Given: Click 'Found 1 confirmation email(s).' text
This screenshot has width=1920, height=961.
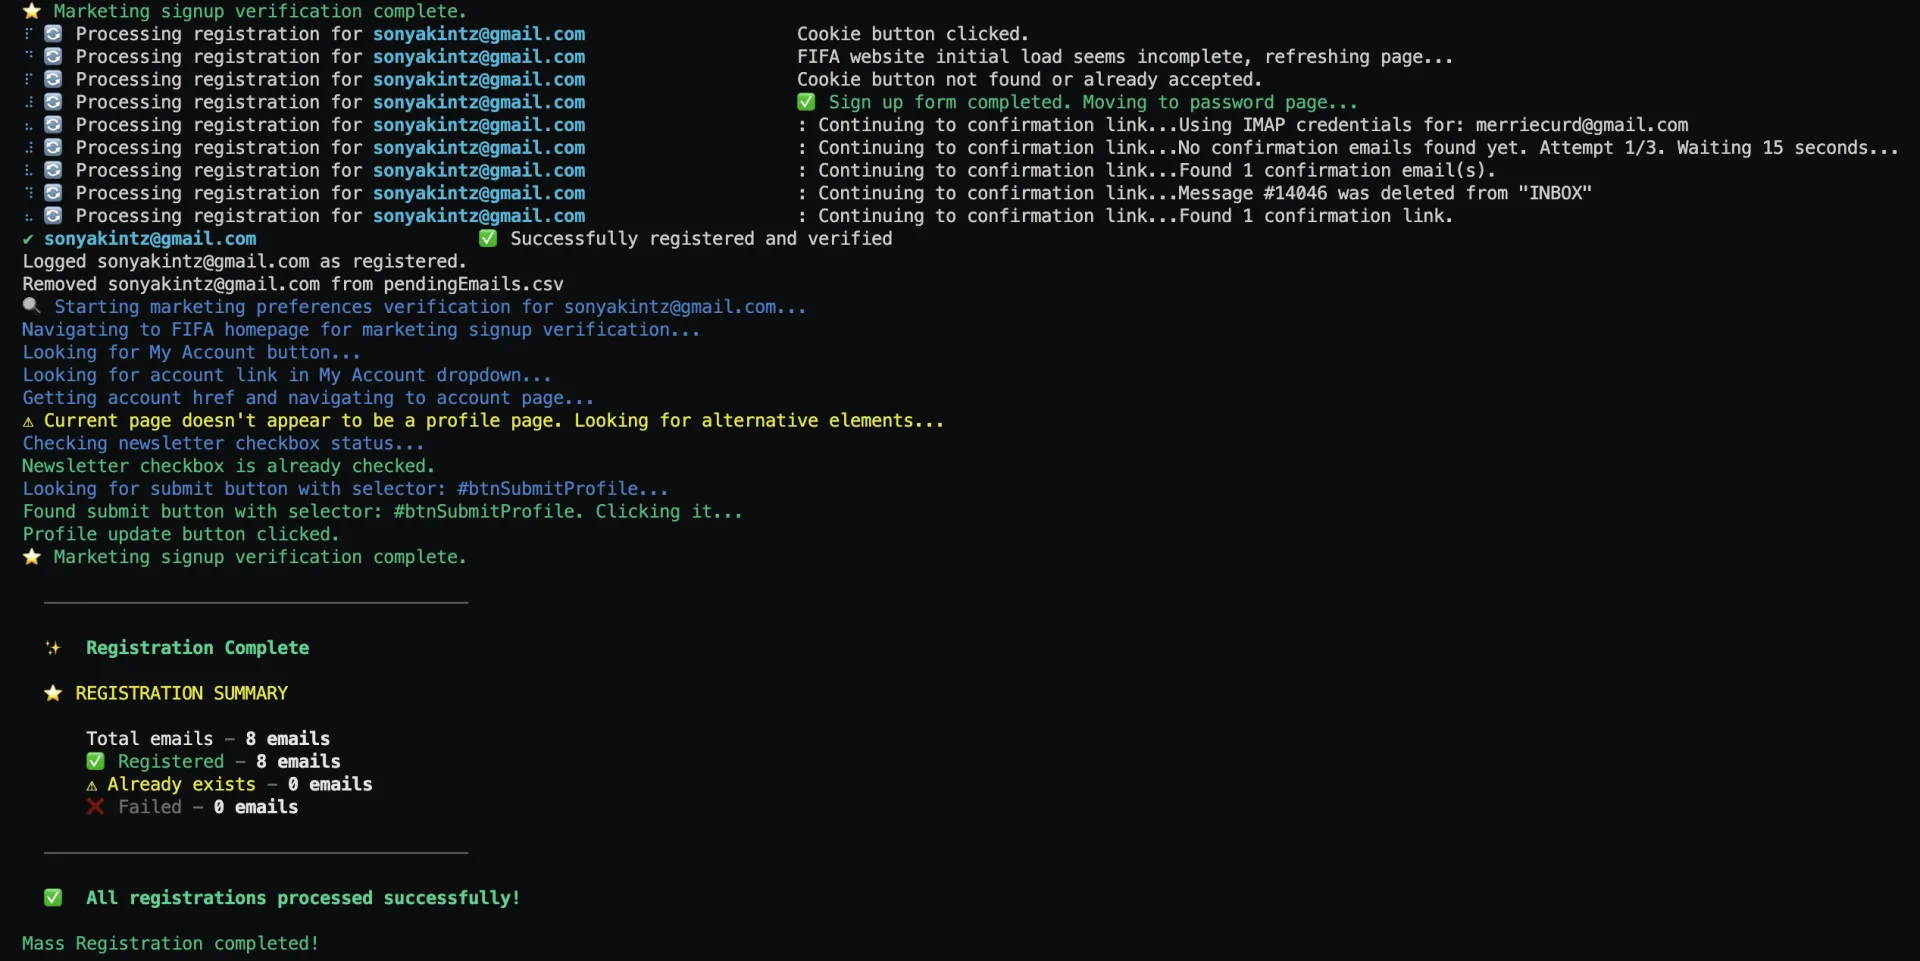Looking at the screenshot, I should tap(1338, 170).
